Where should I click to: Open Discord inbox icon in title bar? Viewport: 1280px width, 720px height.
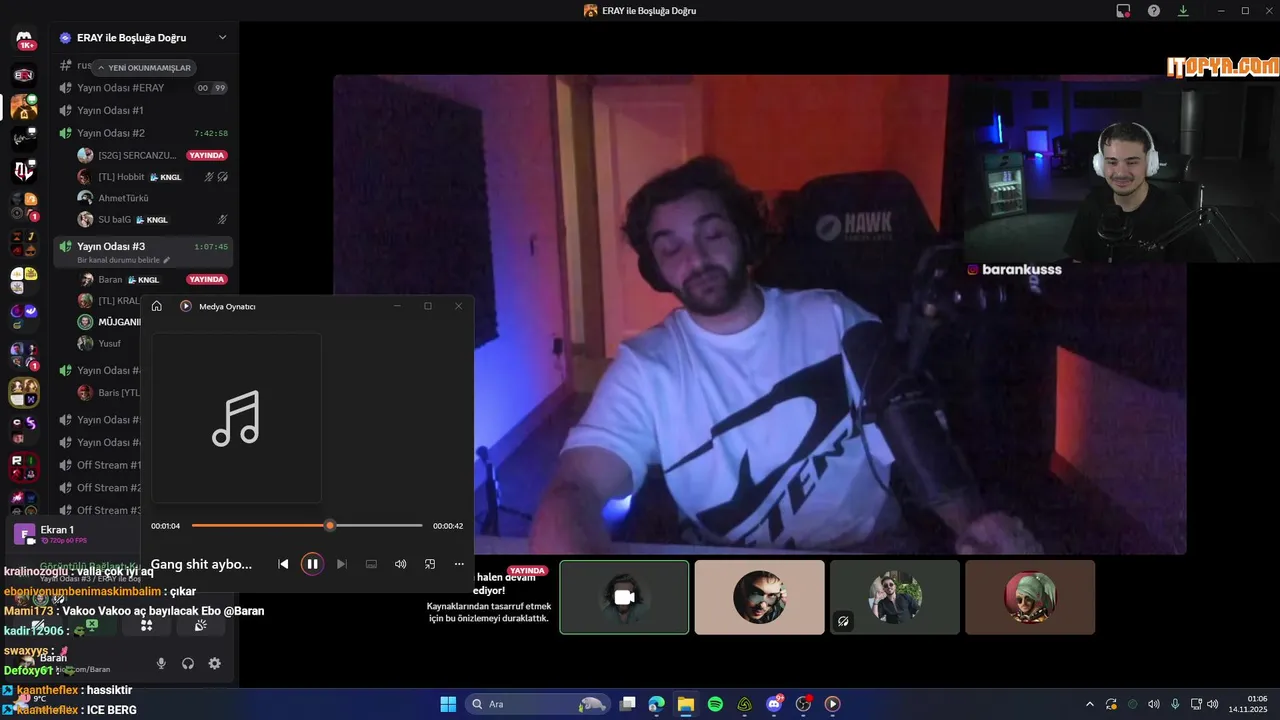1123,10
